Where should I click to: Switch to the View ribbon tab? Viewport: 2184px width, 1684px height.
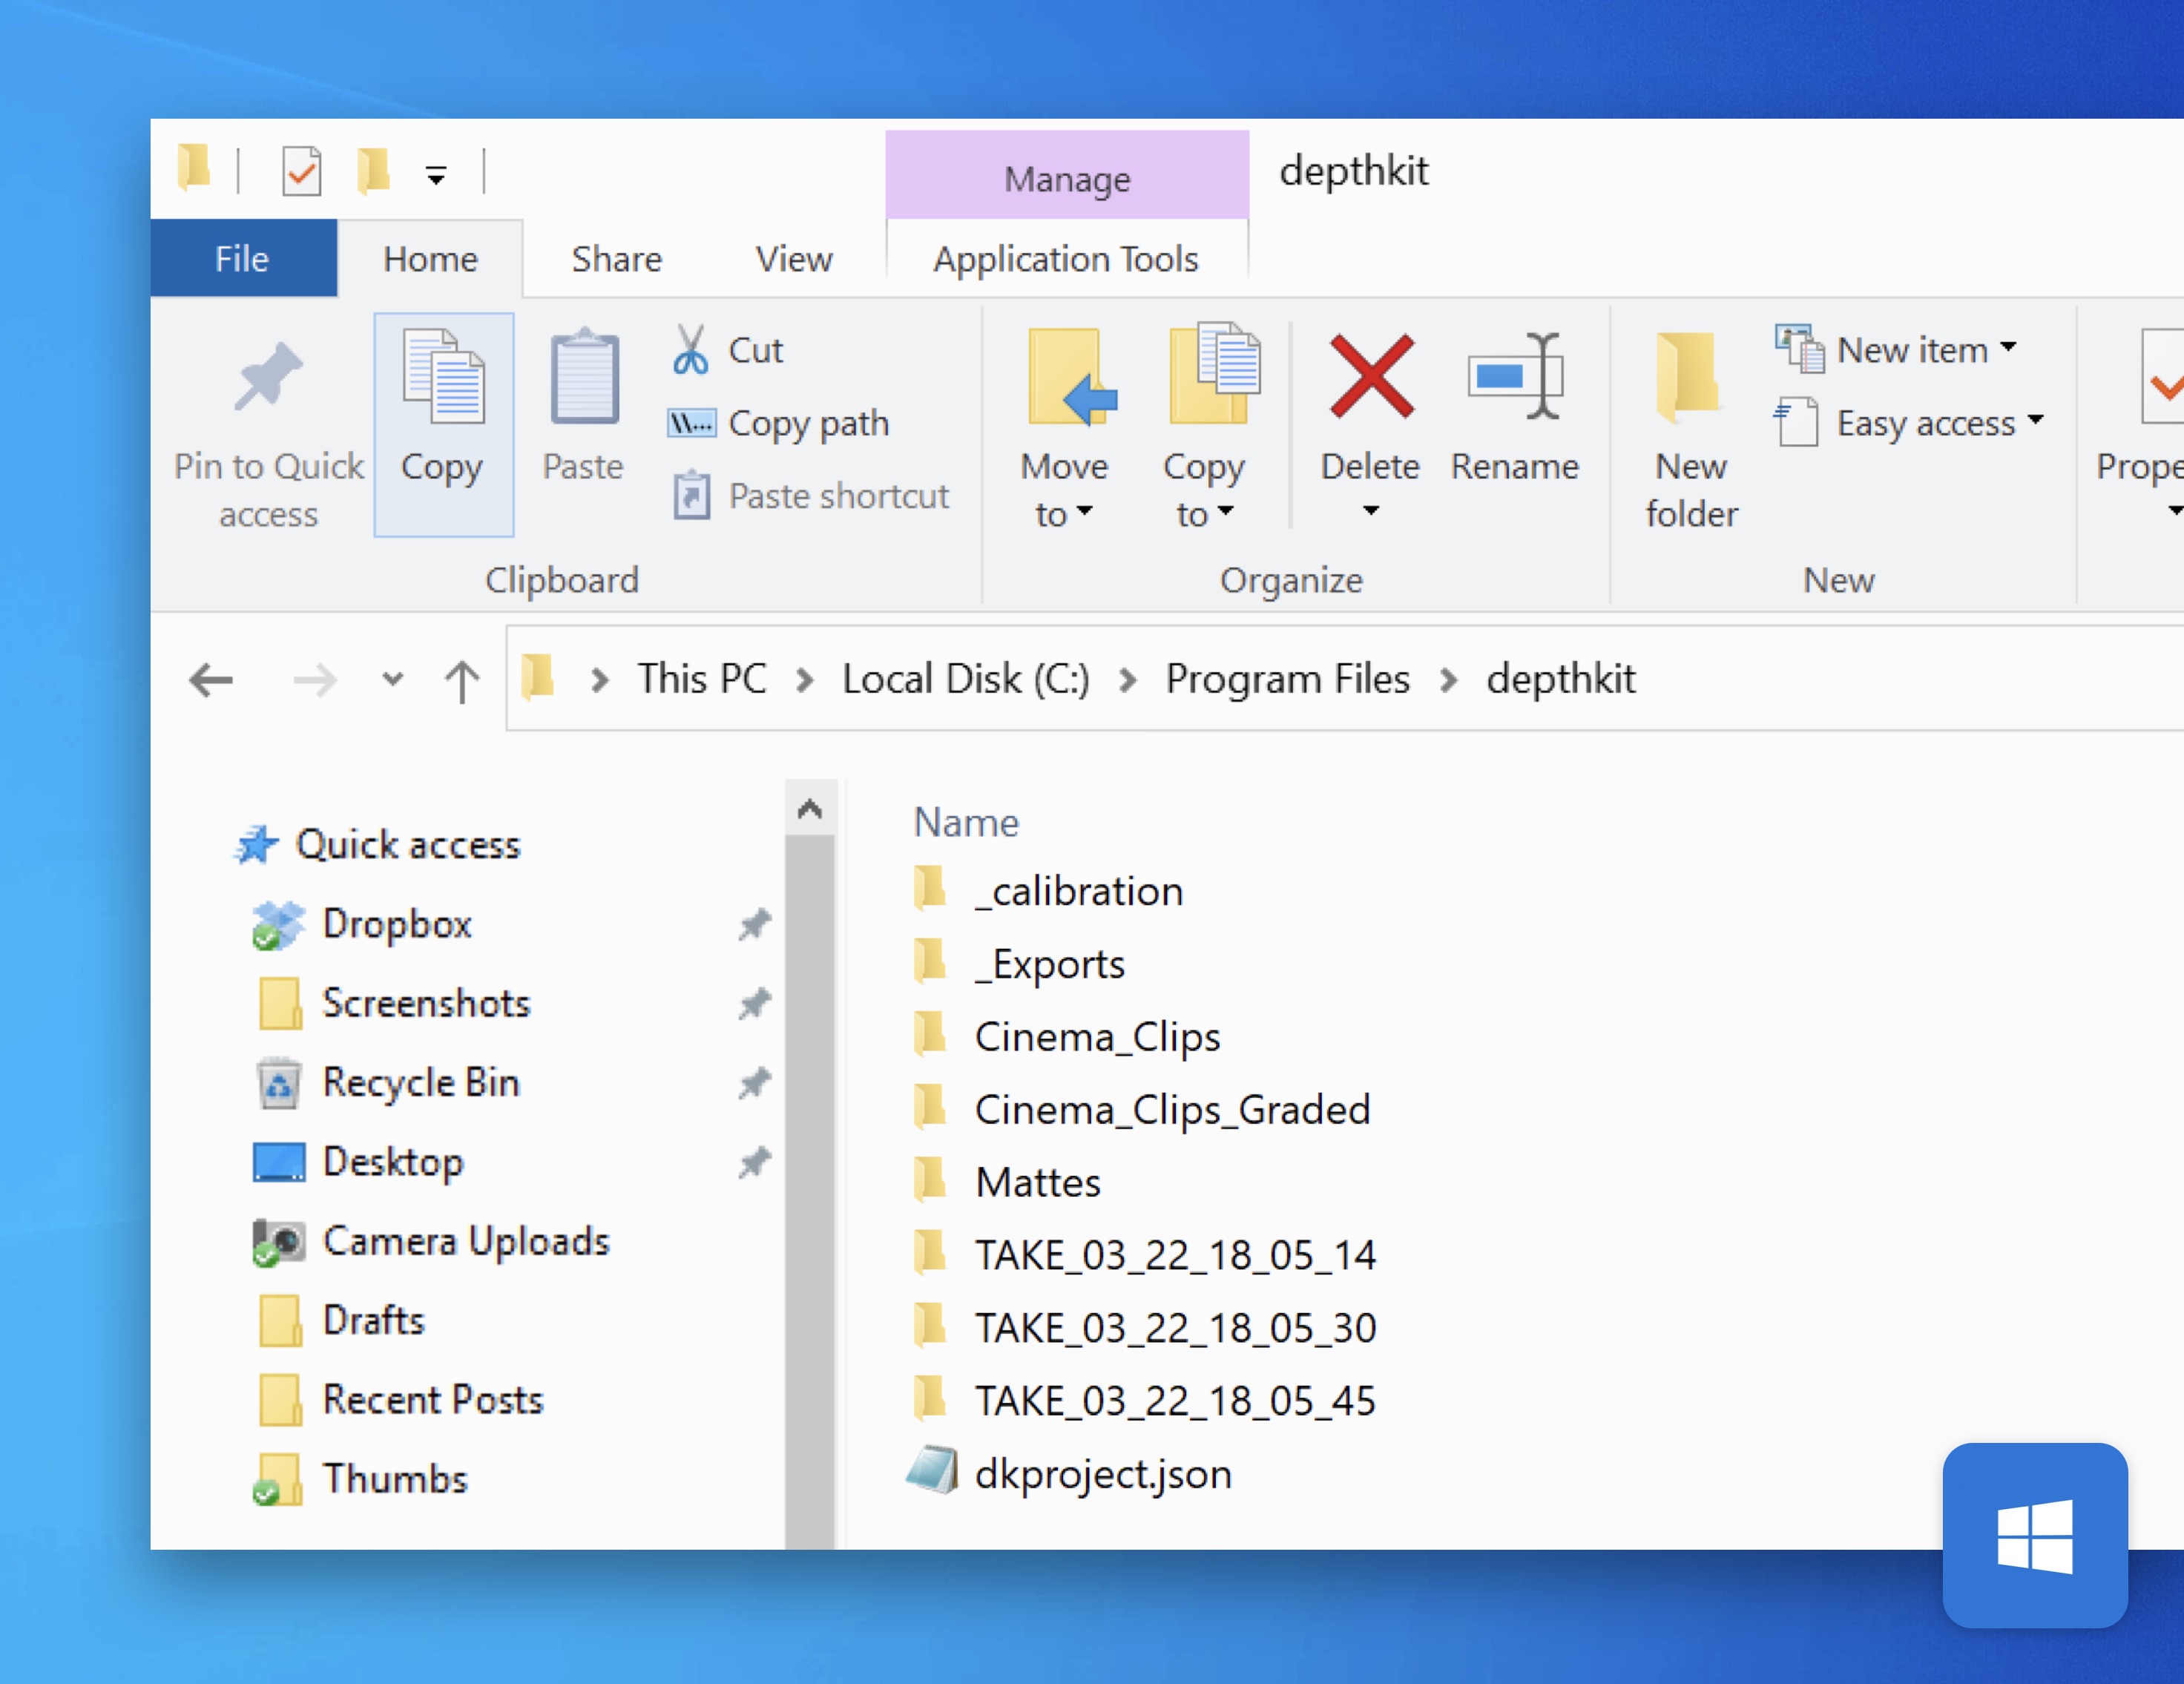pyautogui.click(x=793, y=259)
